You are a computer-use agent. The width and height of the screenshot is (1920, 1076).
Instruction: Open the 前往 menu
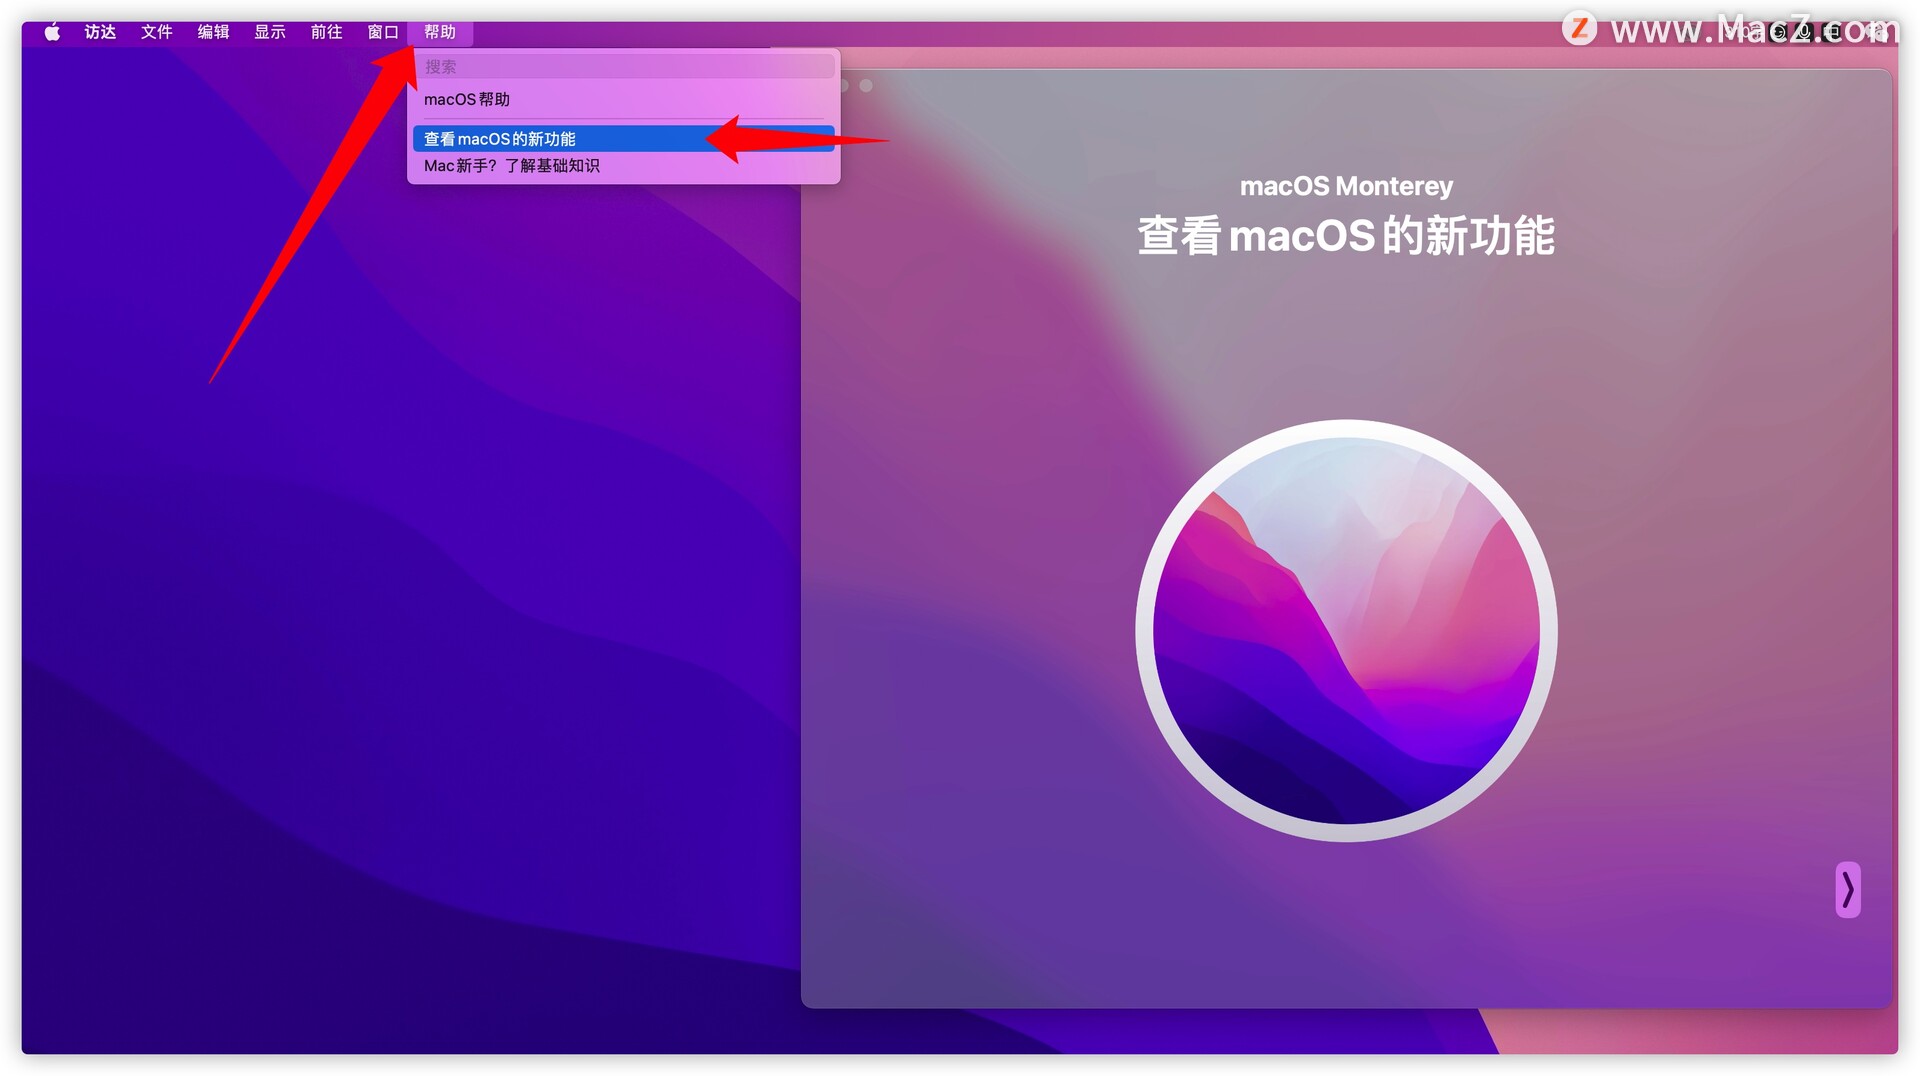327,32
